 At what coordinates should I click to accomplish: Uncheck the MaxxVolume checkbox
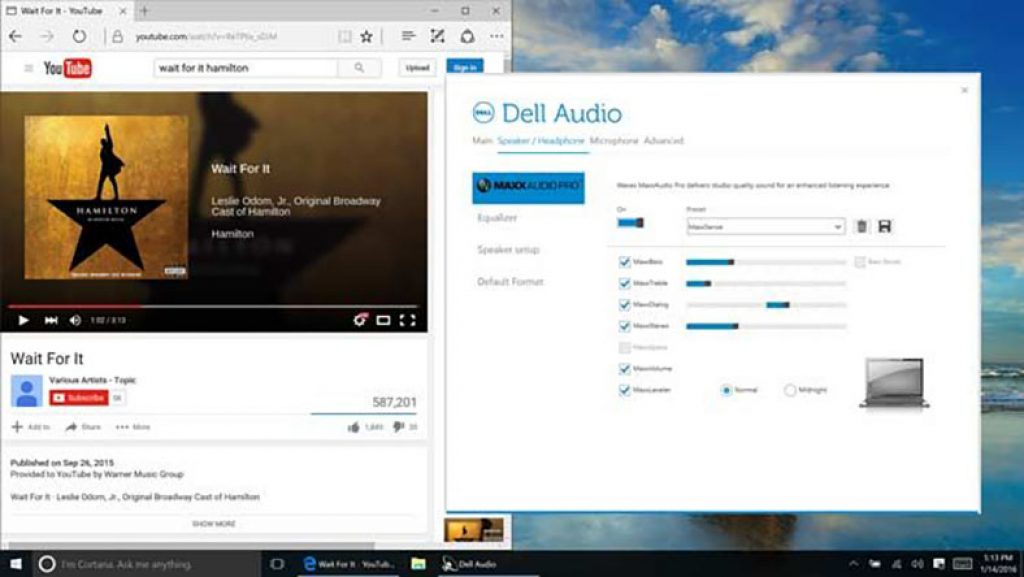click(x=624, y=369)
